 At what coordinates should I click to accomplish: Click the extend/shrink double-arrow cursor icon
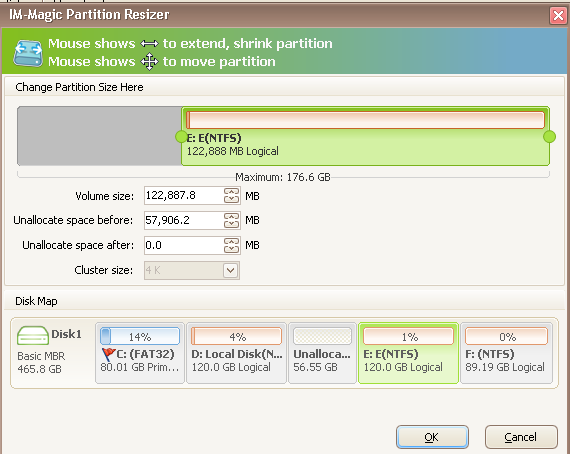click(149, 44)
